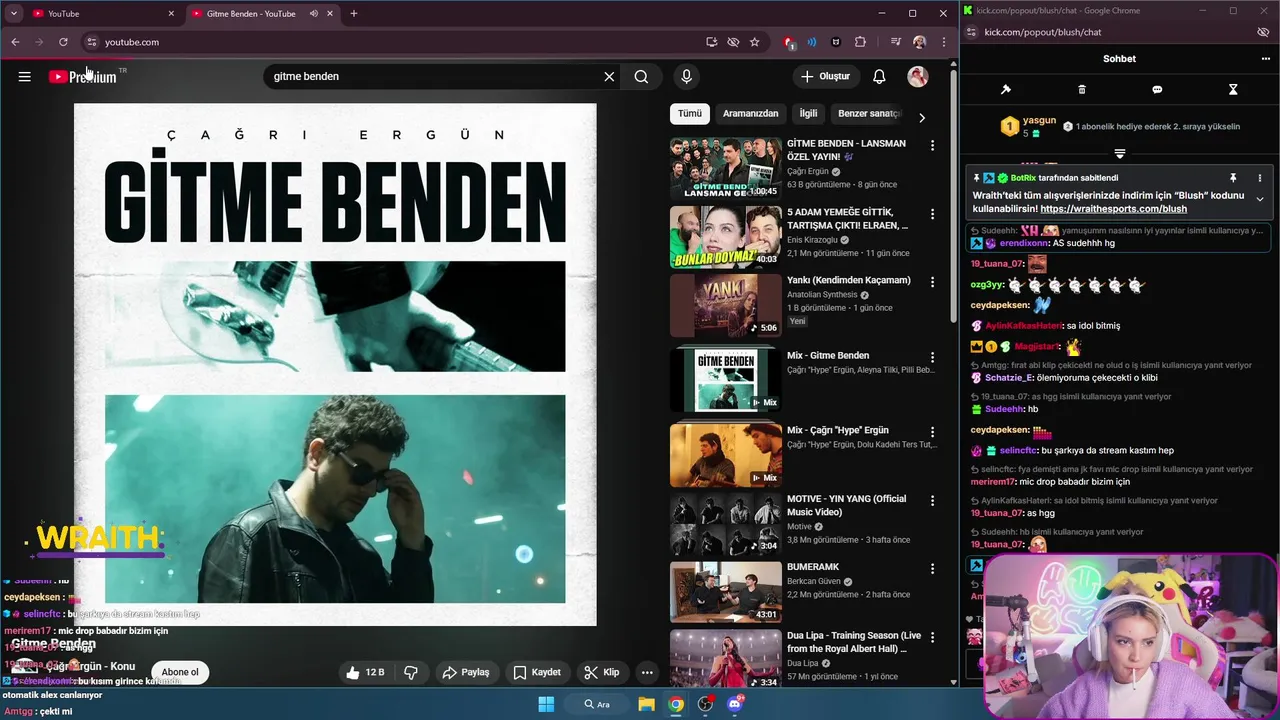Run search with magnifier button

(x=641, y=76)
